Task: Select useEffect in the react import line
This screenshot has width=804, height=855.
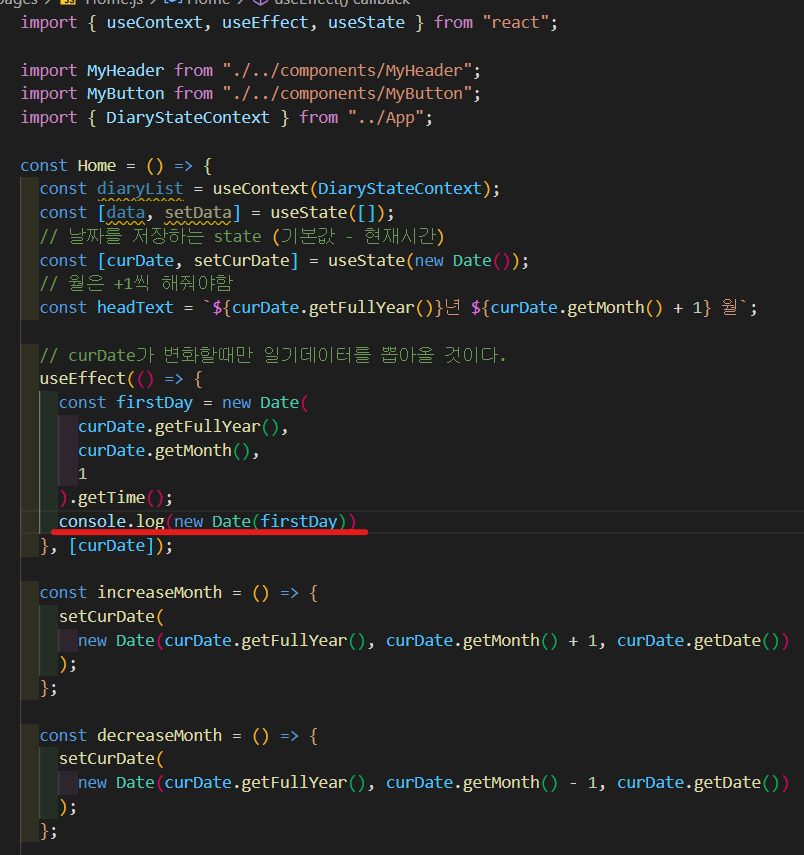Action: pos(265,23)
